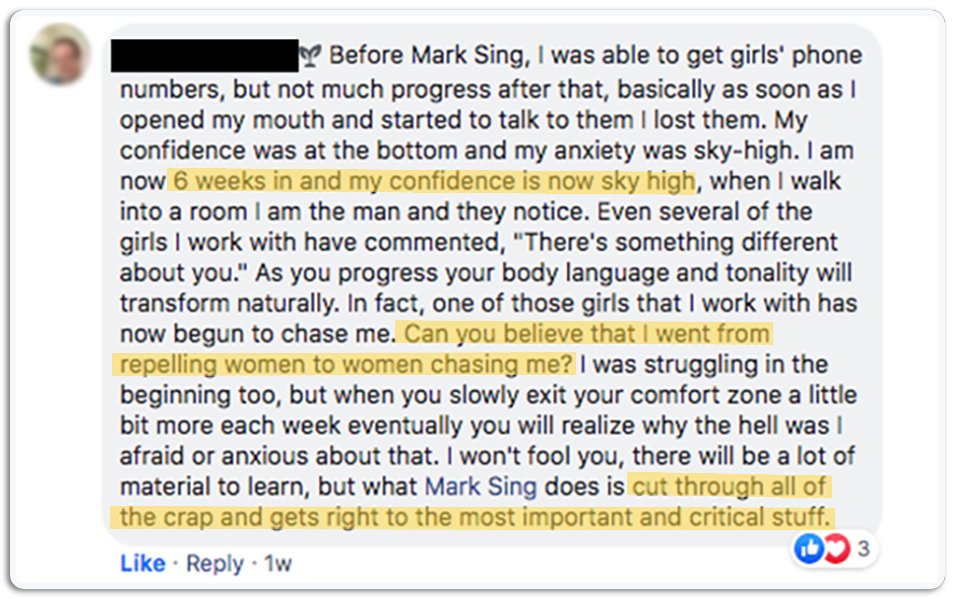This screenshot has height=599, width=955.
Task: Click the 1w comment timestamp
Action: pos(278,564)
